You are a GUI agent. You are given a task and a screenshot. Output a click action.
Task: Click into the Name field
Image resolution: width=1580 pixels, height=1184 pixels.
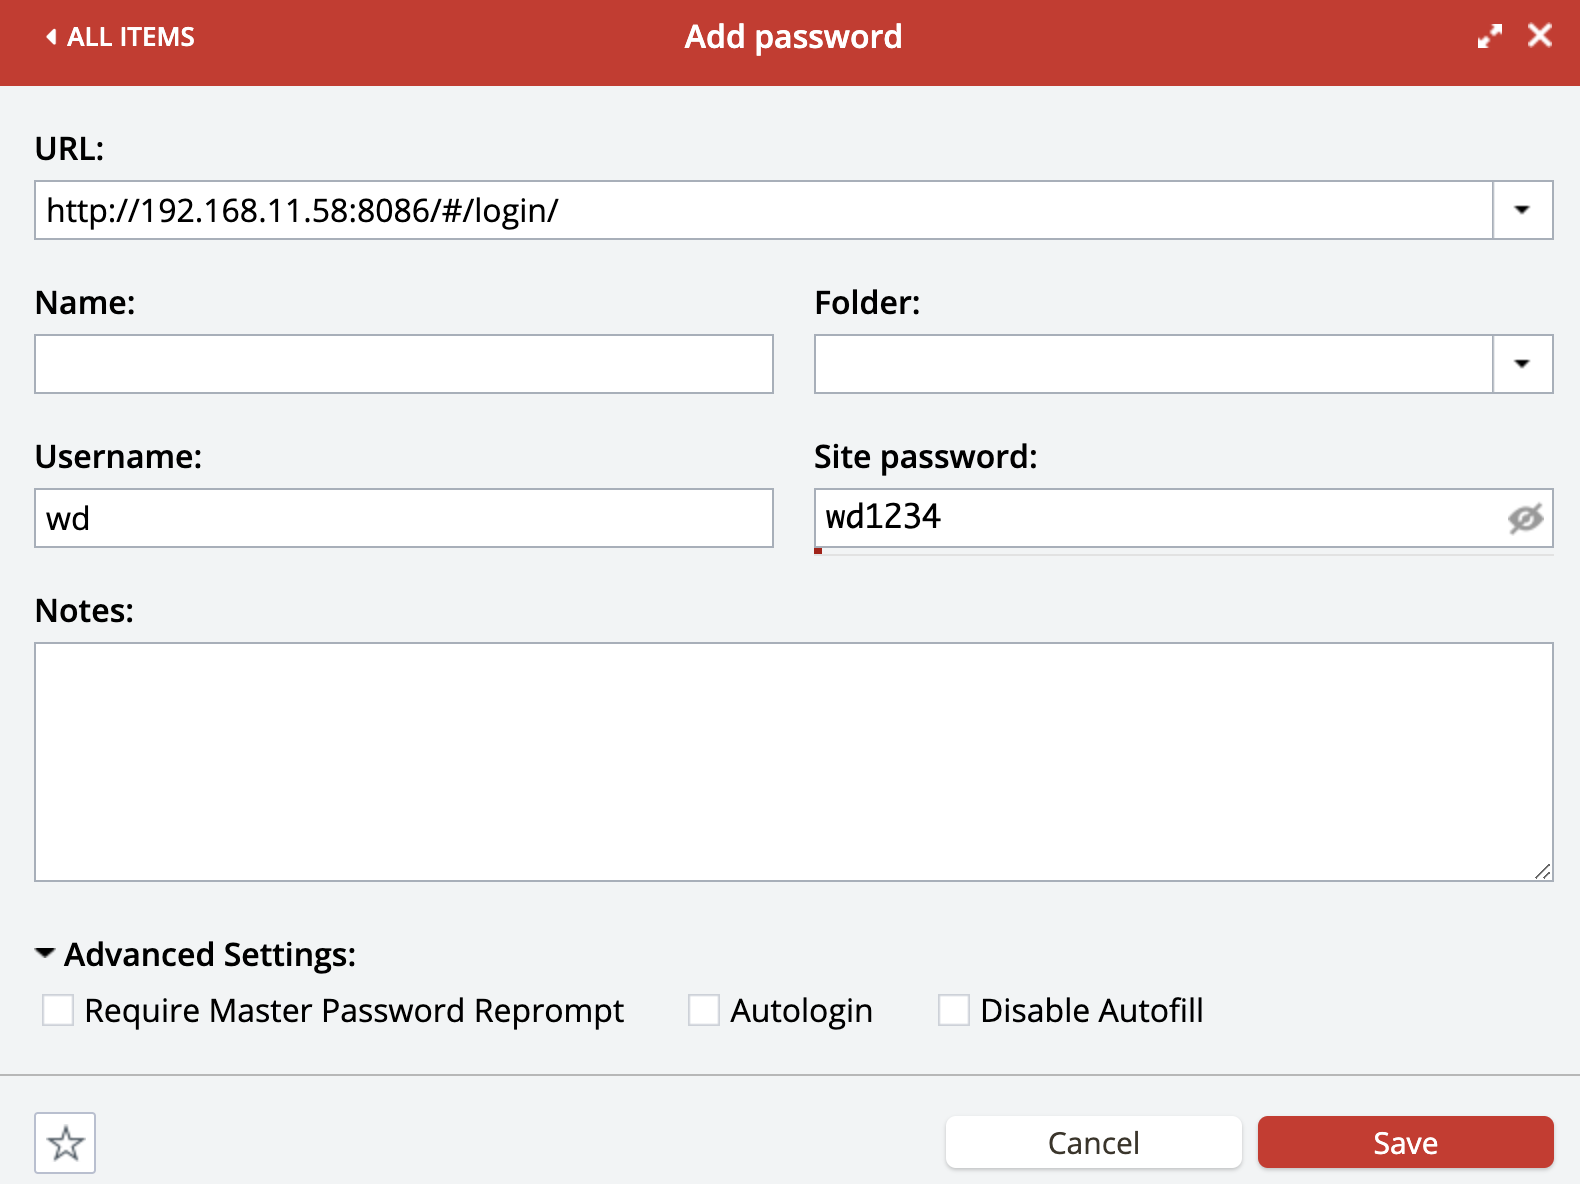point(404,364)
